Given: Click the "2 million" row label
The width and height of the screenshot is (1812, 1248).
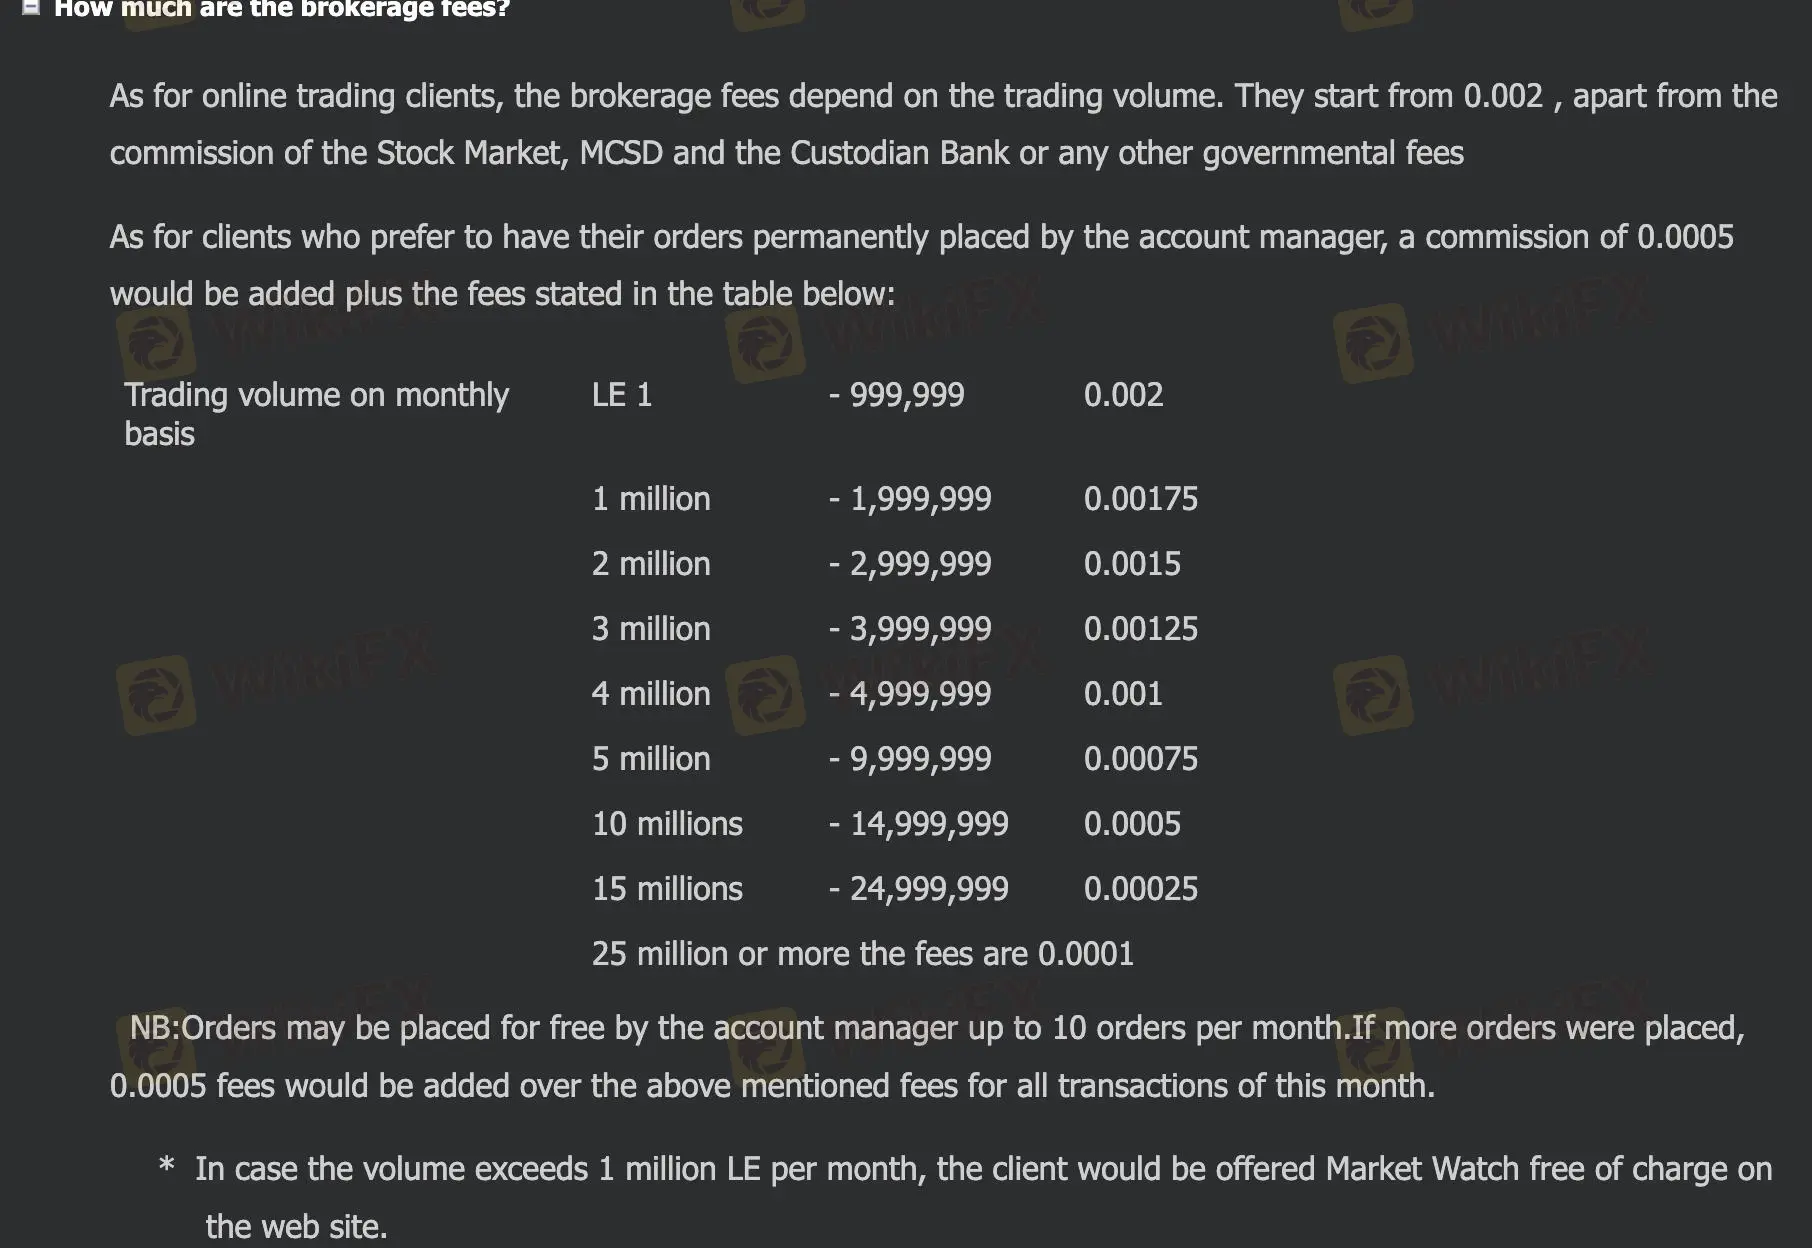Looking at the screenshot, I should pos(651,564).
